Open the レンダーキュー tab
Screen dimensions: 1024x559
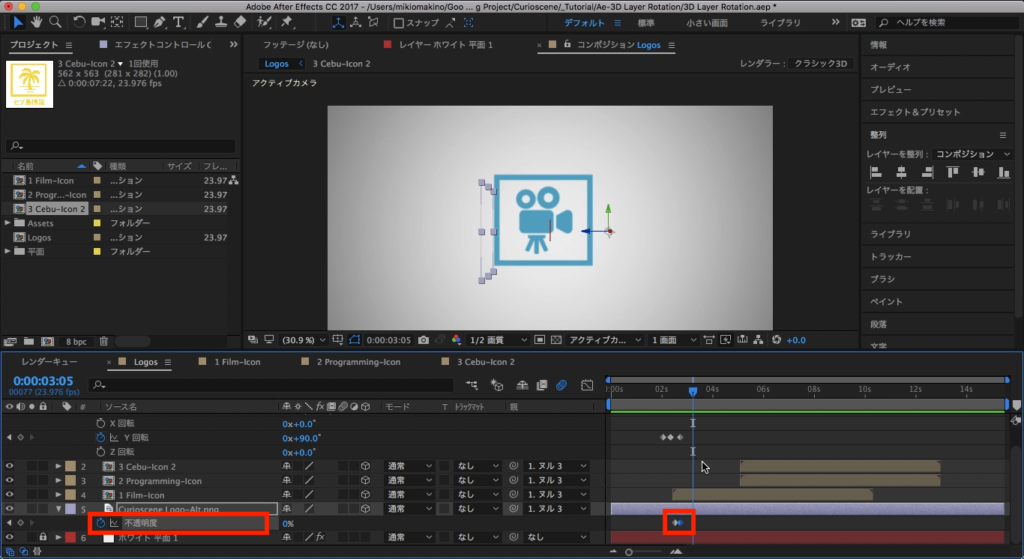(x=49, y=361)
